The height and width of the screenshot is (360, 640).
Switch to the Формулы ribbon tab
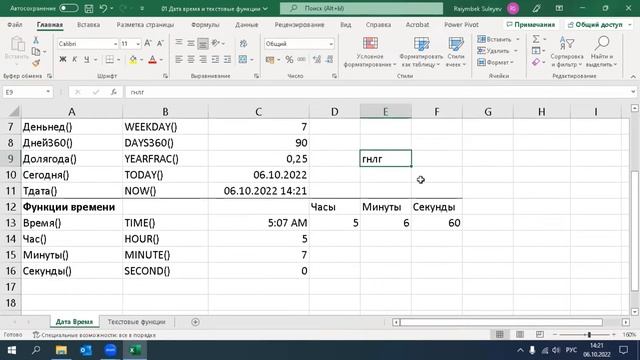click(x=205, y=24)
